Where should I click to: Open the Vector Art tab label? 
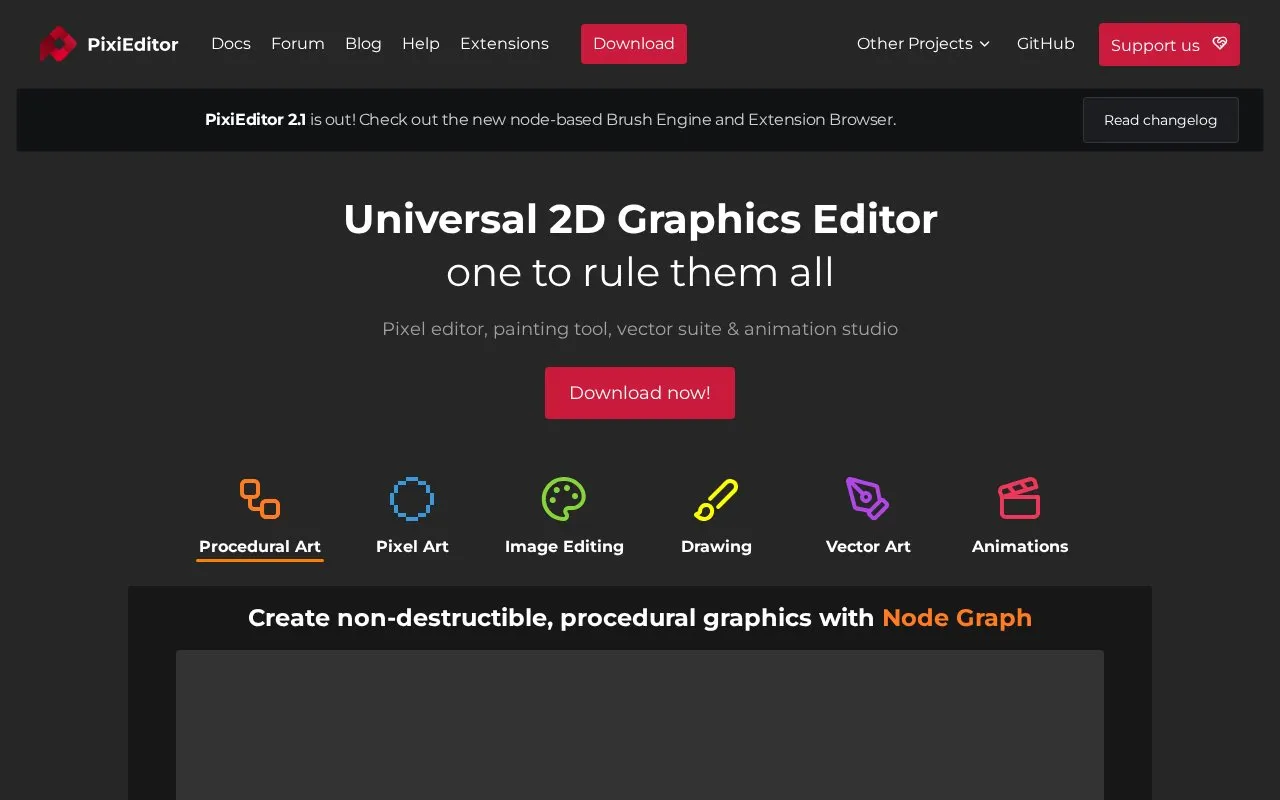click(868, 546)
